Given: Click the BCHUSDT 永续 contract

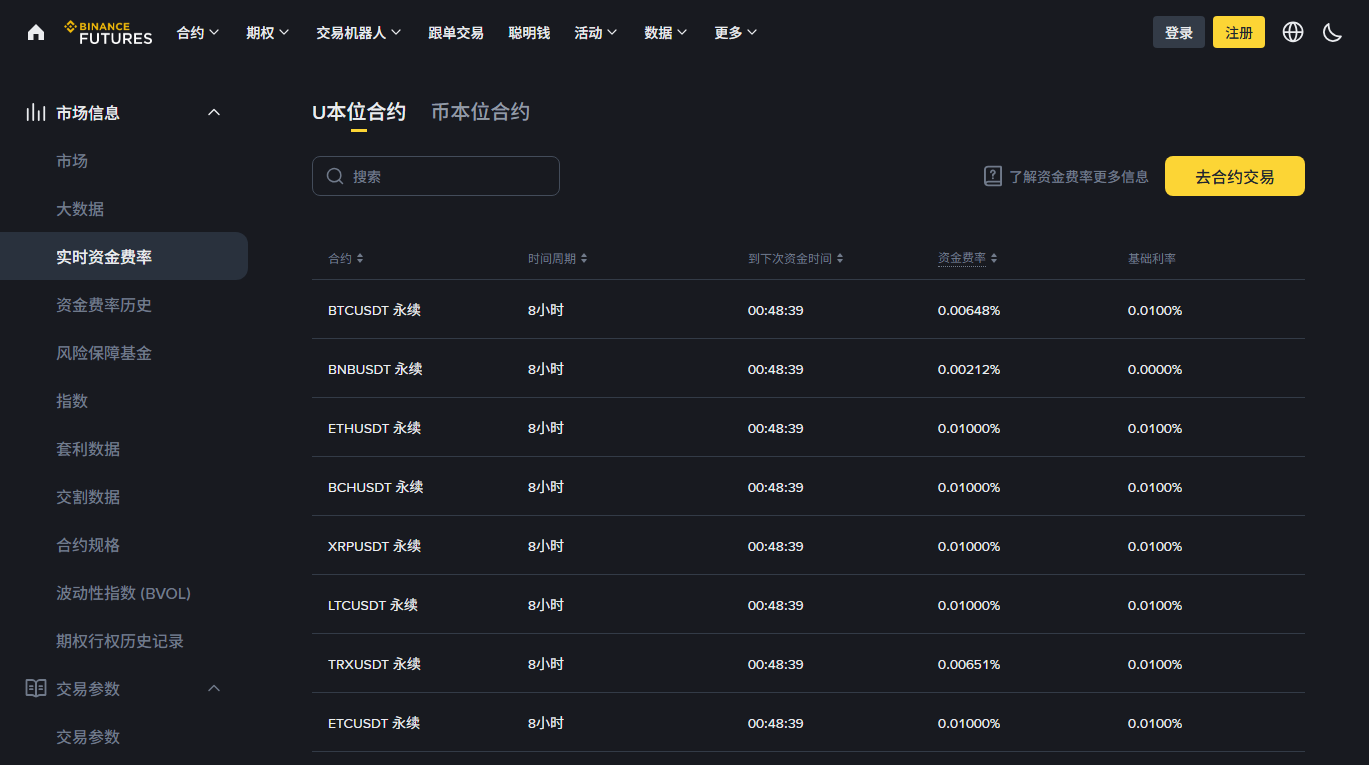Looking at the screenshot, I should [x=376, y=487].
